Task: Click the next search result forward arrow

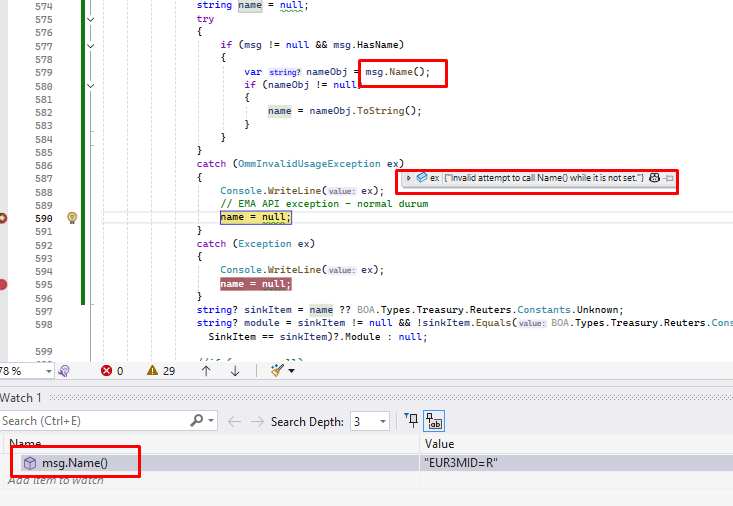Action: (257, 422)
